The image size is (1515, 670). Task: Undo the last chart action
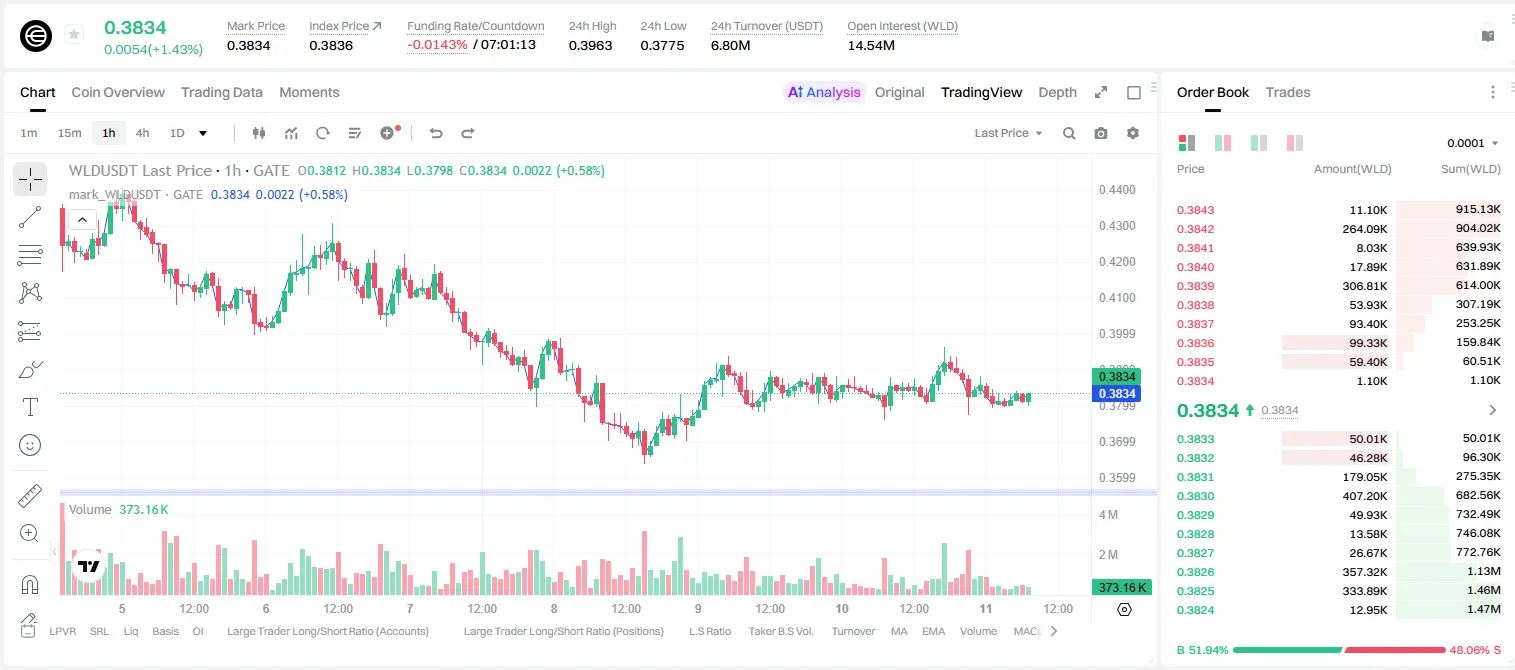point(436,133)
